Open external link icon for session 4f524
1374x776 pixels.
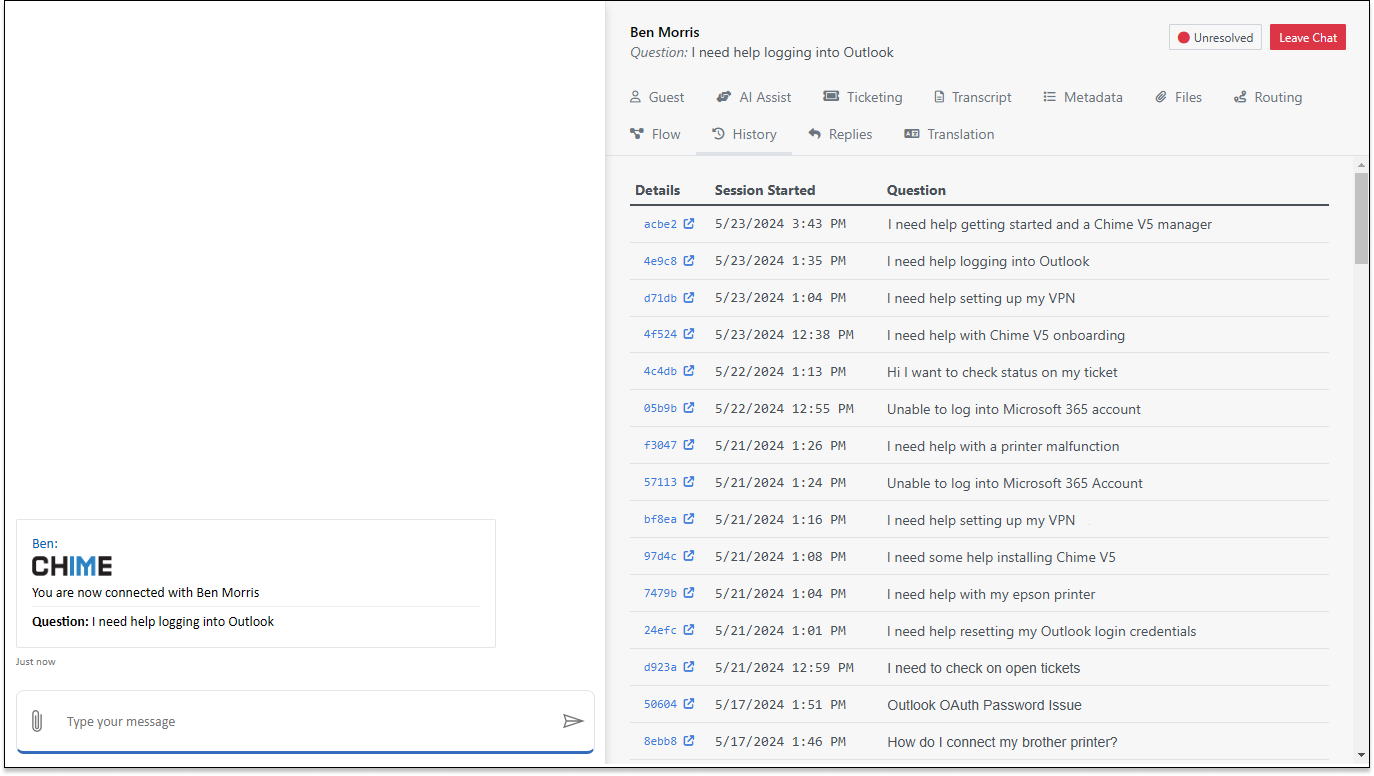click(x=689, y=335)
